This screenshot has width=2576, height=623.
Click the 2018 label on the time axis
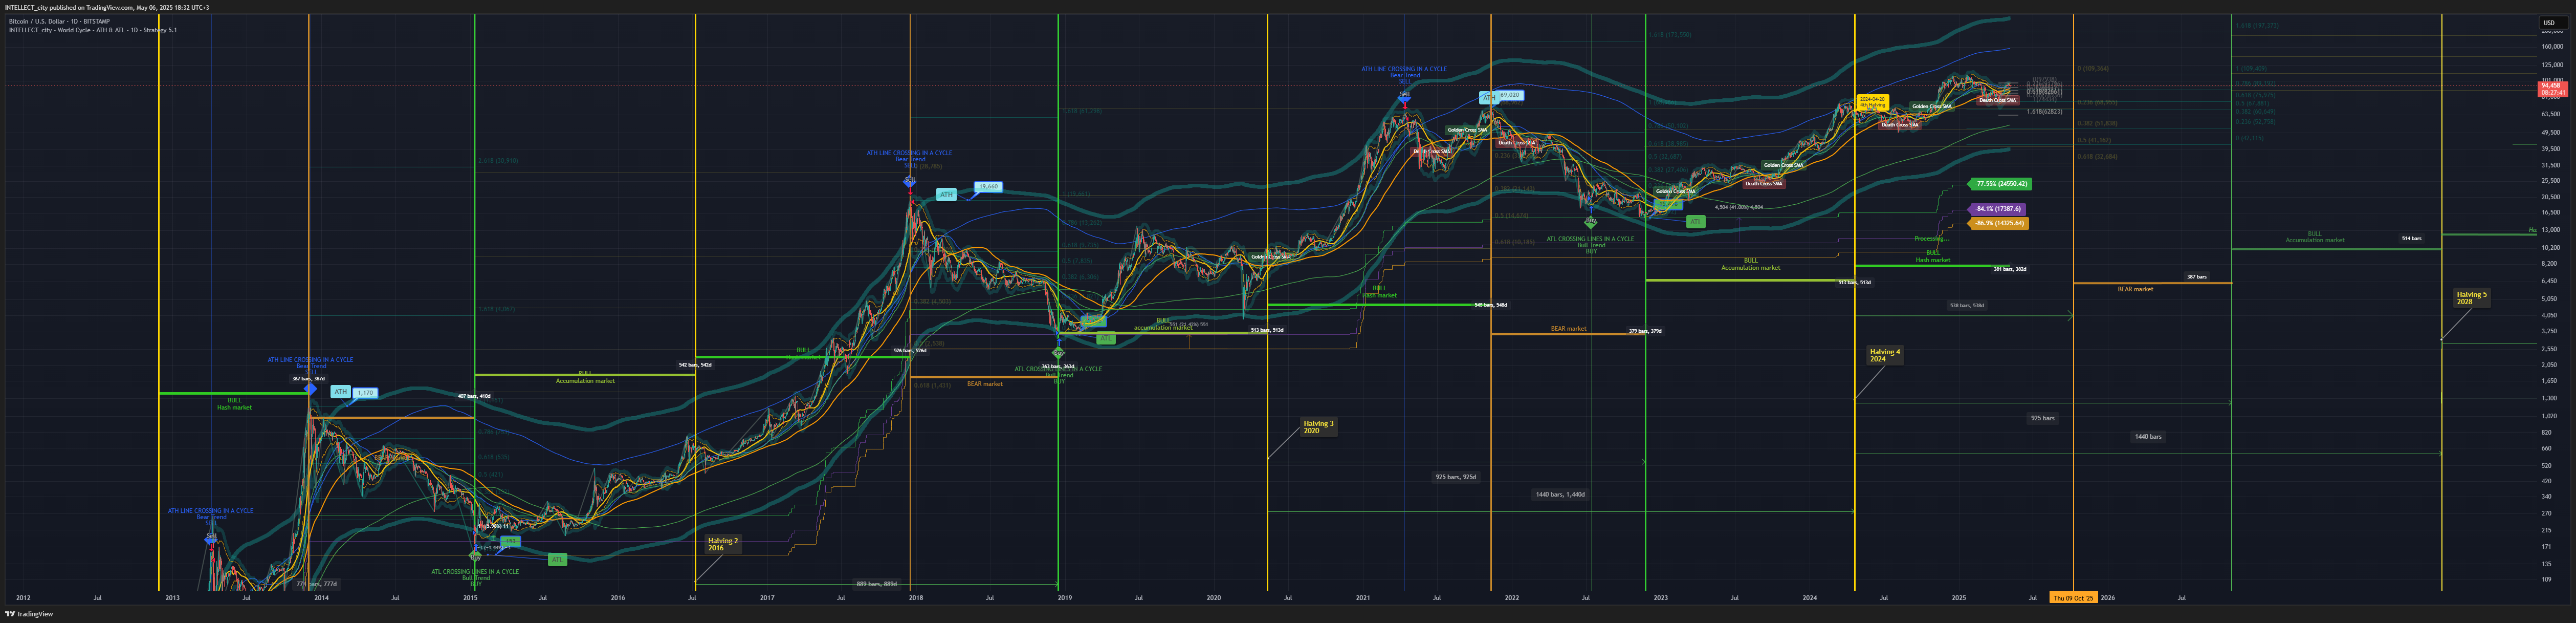[916, 598]
